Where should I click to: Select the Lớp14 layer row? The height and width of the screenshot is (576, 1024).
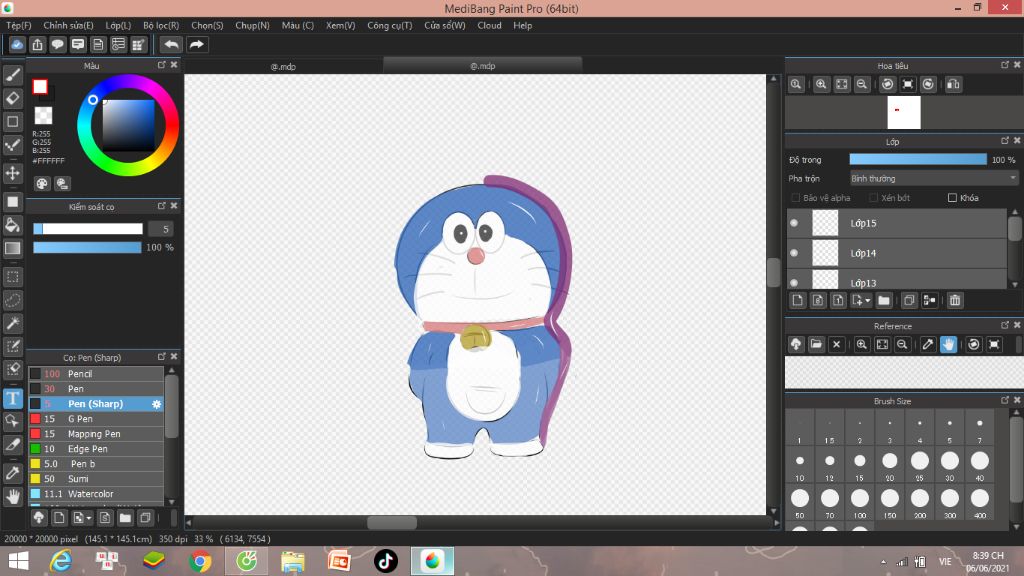pos(897,253)
